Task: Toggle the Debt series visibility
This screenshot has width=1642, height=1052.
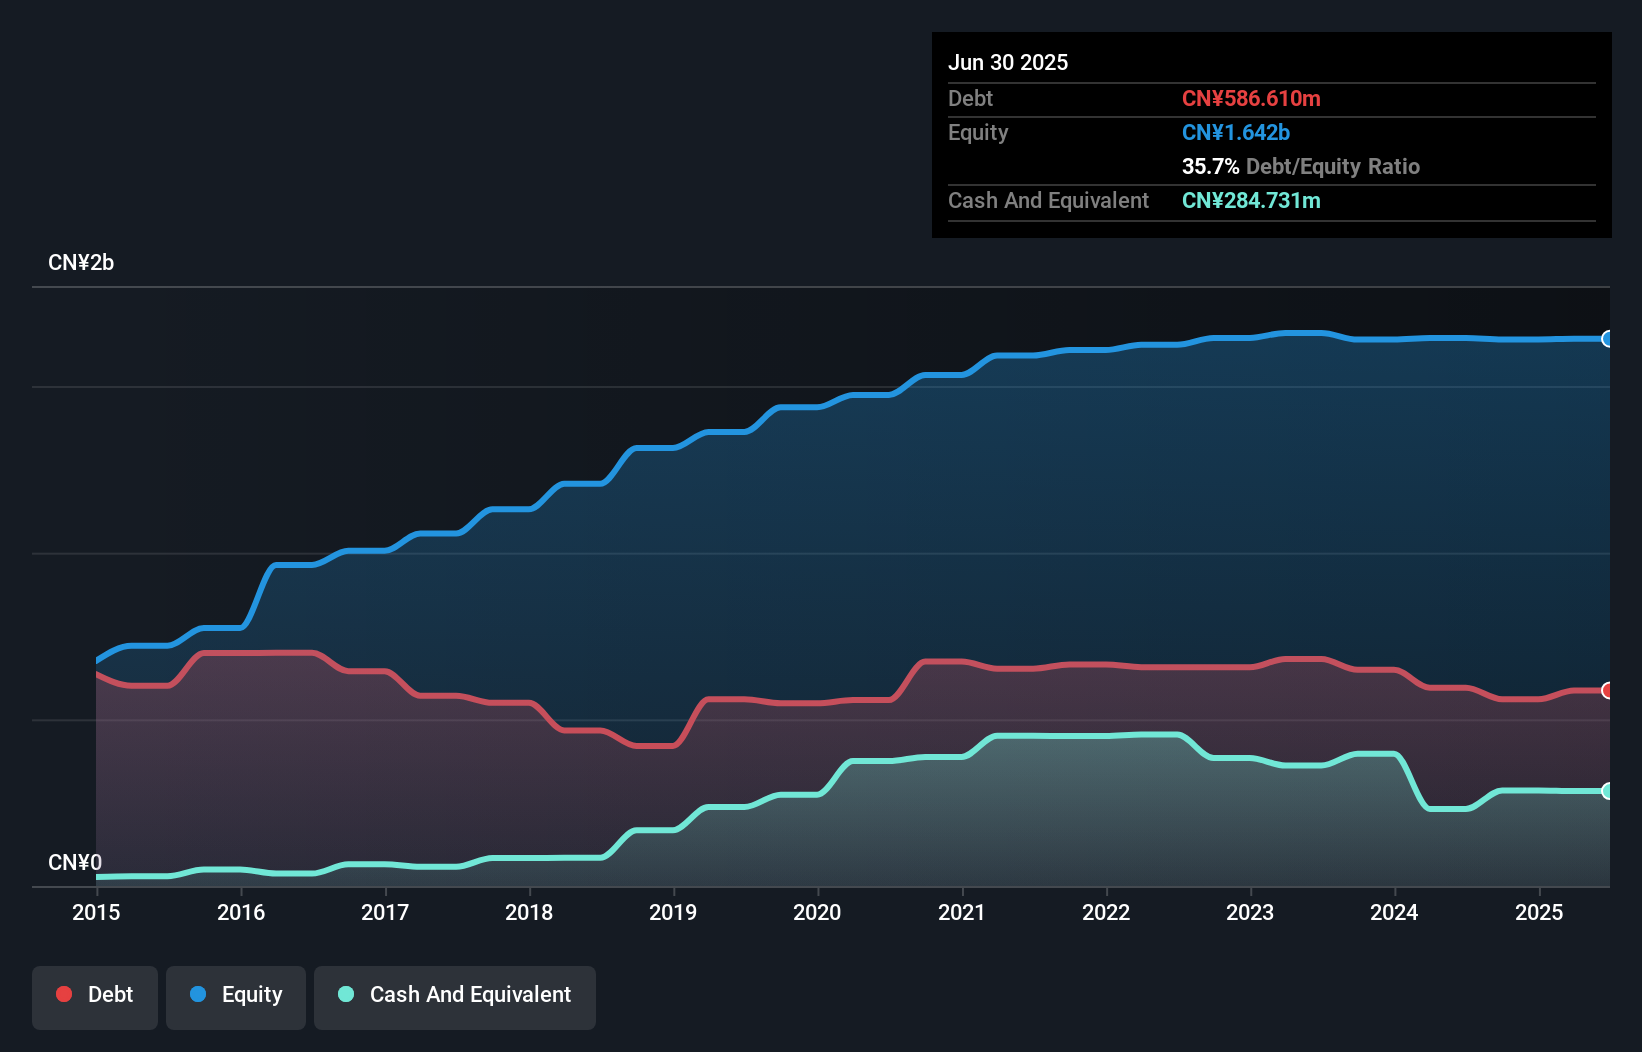Action: (x=95, y=994)
